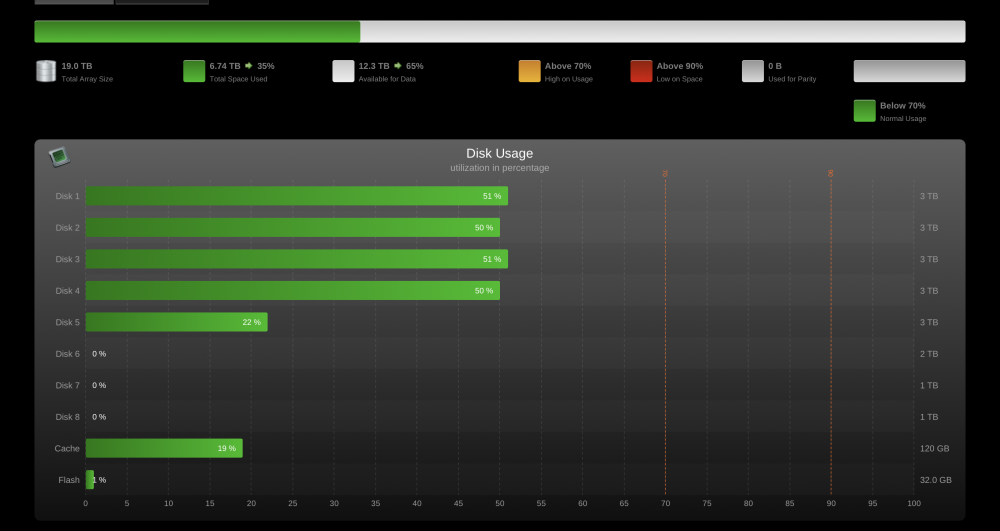Click the 'utilization in percentage' subtitle

click(x=499, y=168)
